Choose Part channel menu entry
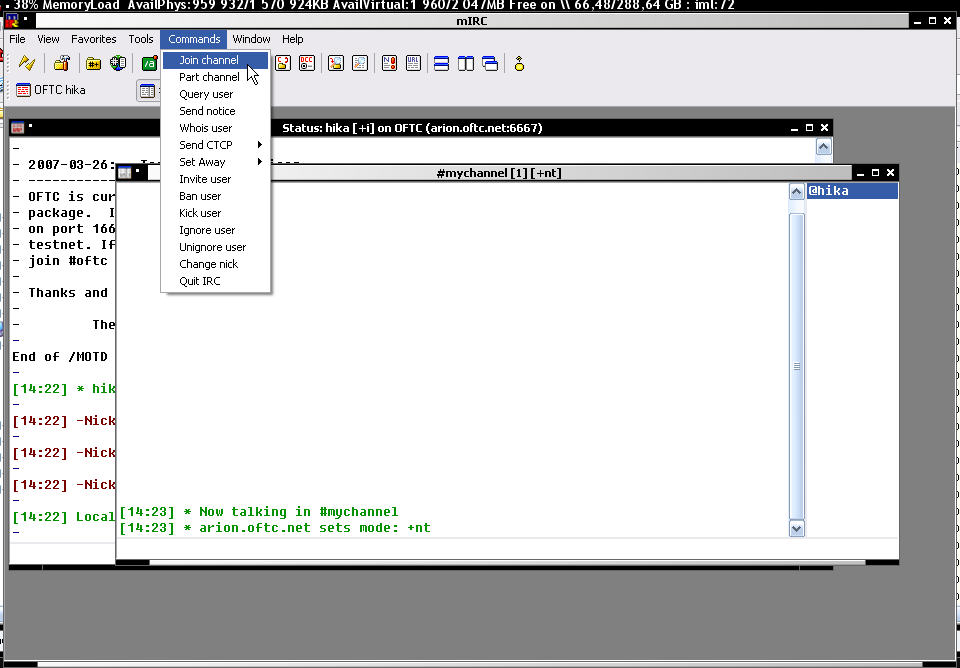 [215, 77]
